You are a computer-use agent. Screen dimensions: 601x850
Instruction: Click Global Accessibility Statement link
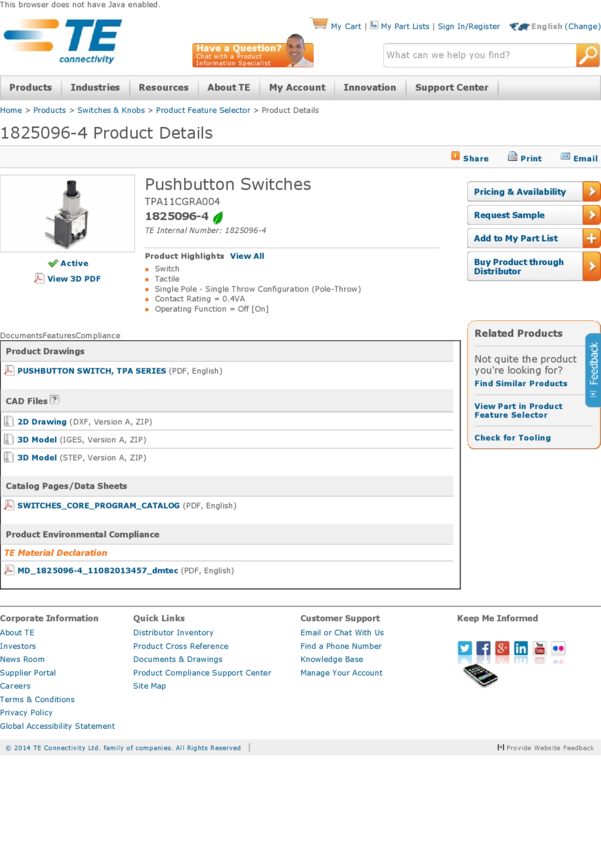57,726
